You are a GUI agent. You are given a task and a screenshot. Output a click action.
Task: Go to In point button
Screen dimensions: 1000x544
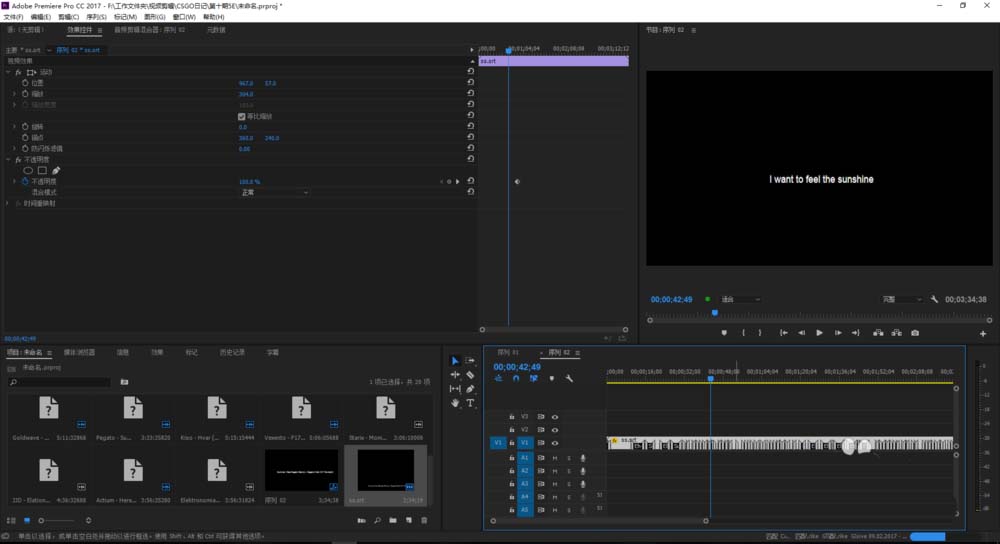coord(784,333)
